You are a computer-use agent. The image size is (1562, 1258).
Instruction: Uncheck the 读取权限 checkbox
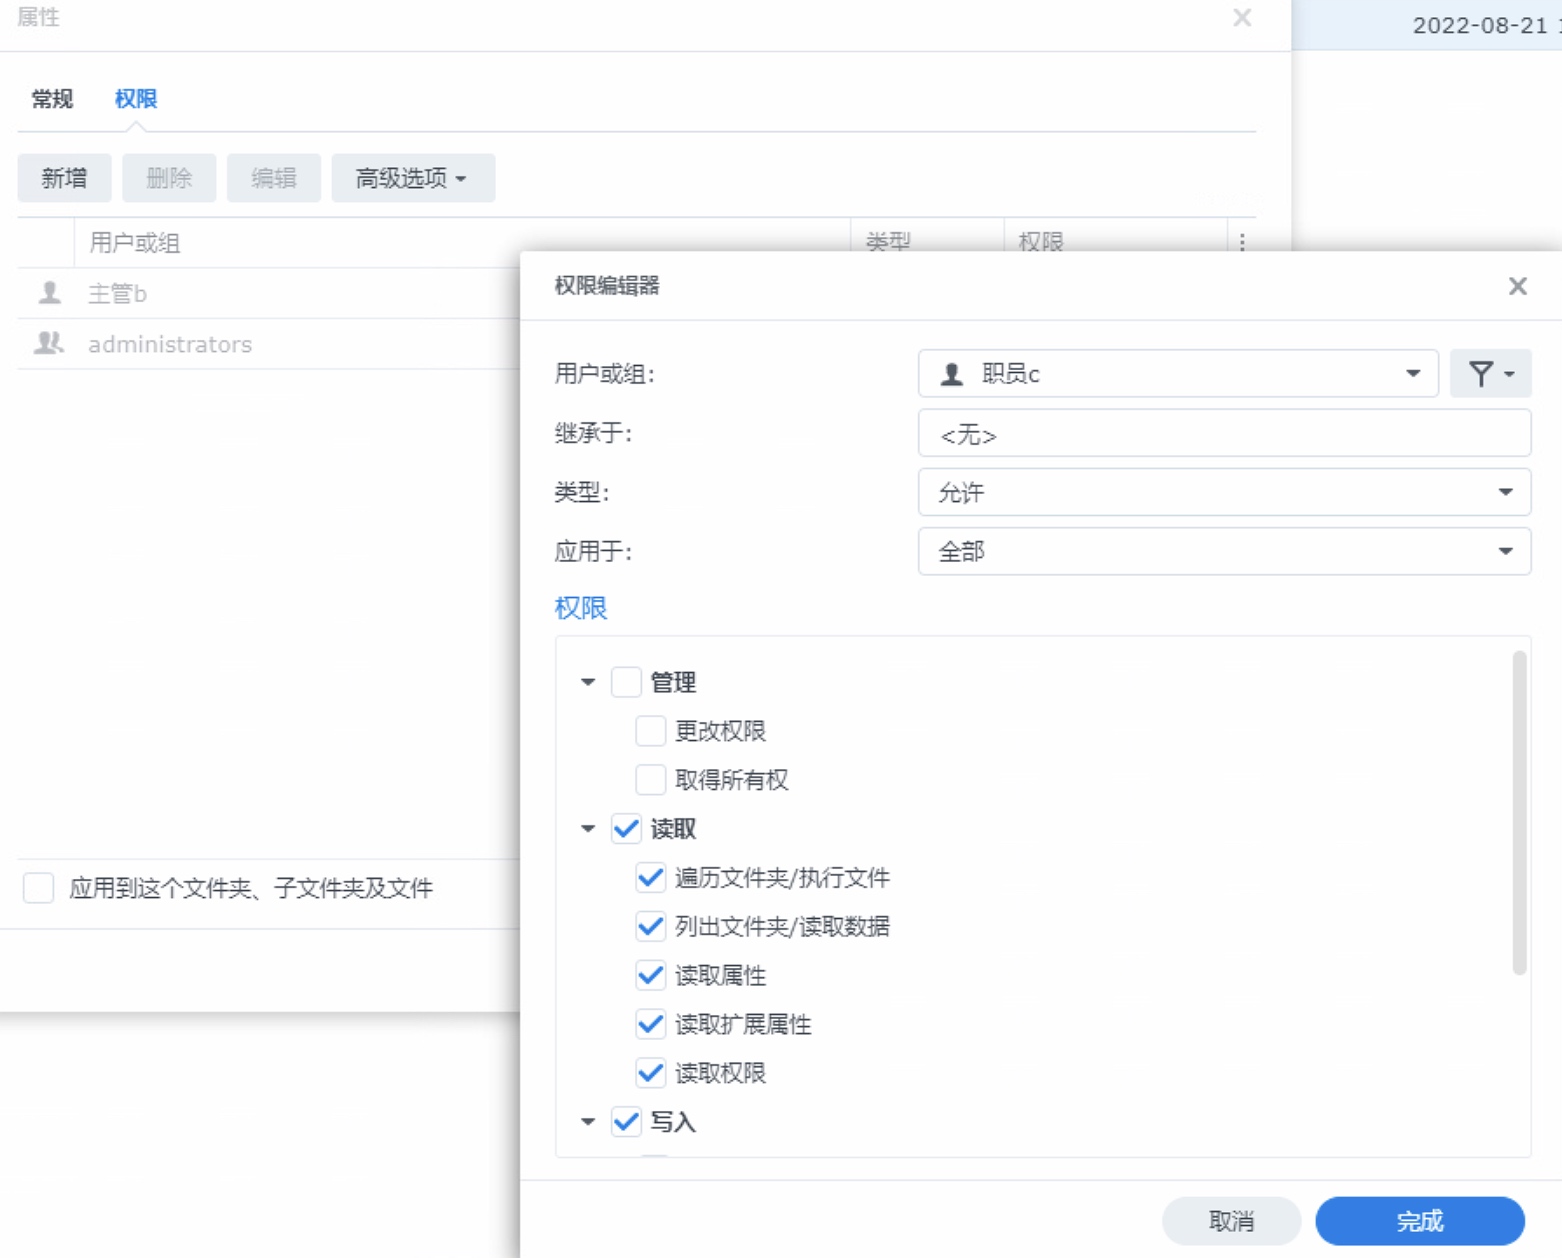click(650, 1073)
